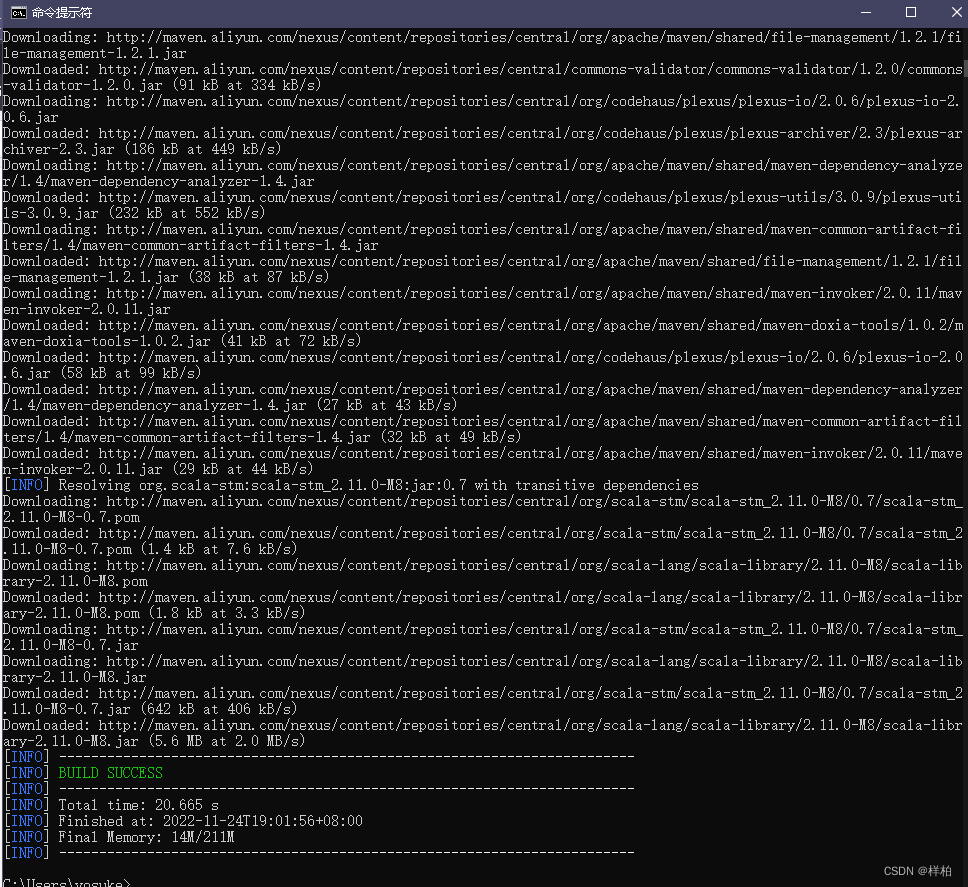968x887 pixels.
Task: Click the '(232 kB at 552 kB/s)' text
Action: pos(187,213)
